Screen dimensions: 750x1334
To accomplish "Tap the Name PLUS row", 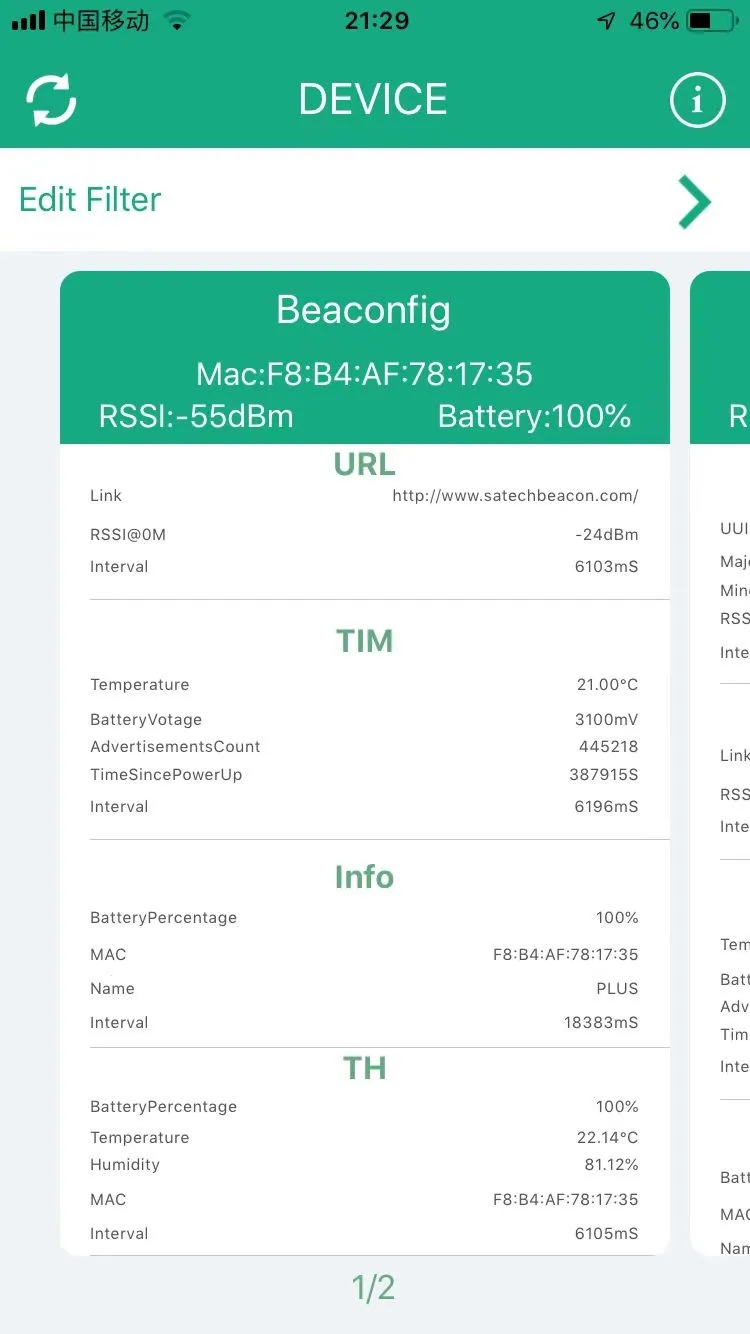I will 364,988.
